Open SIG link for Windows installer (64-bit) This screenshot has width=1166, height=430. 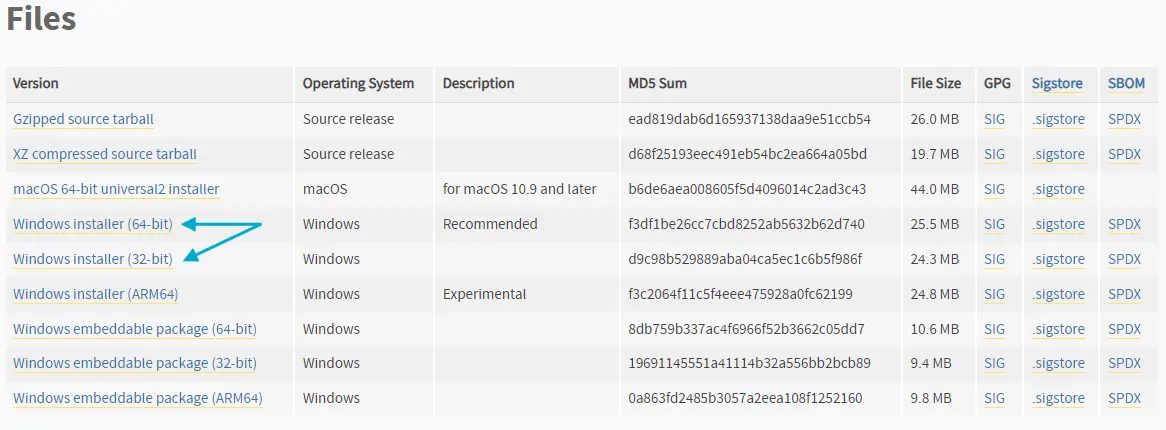(994, 224)
